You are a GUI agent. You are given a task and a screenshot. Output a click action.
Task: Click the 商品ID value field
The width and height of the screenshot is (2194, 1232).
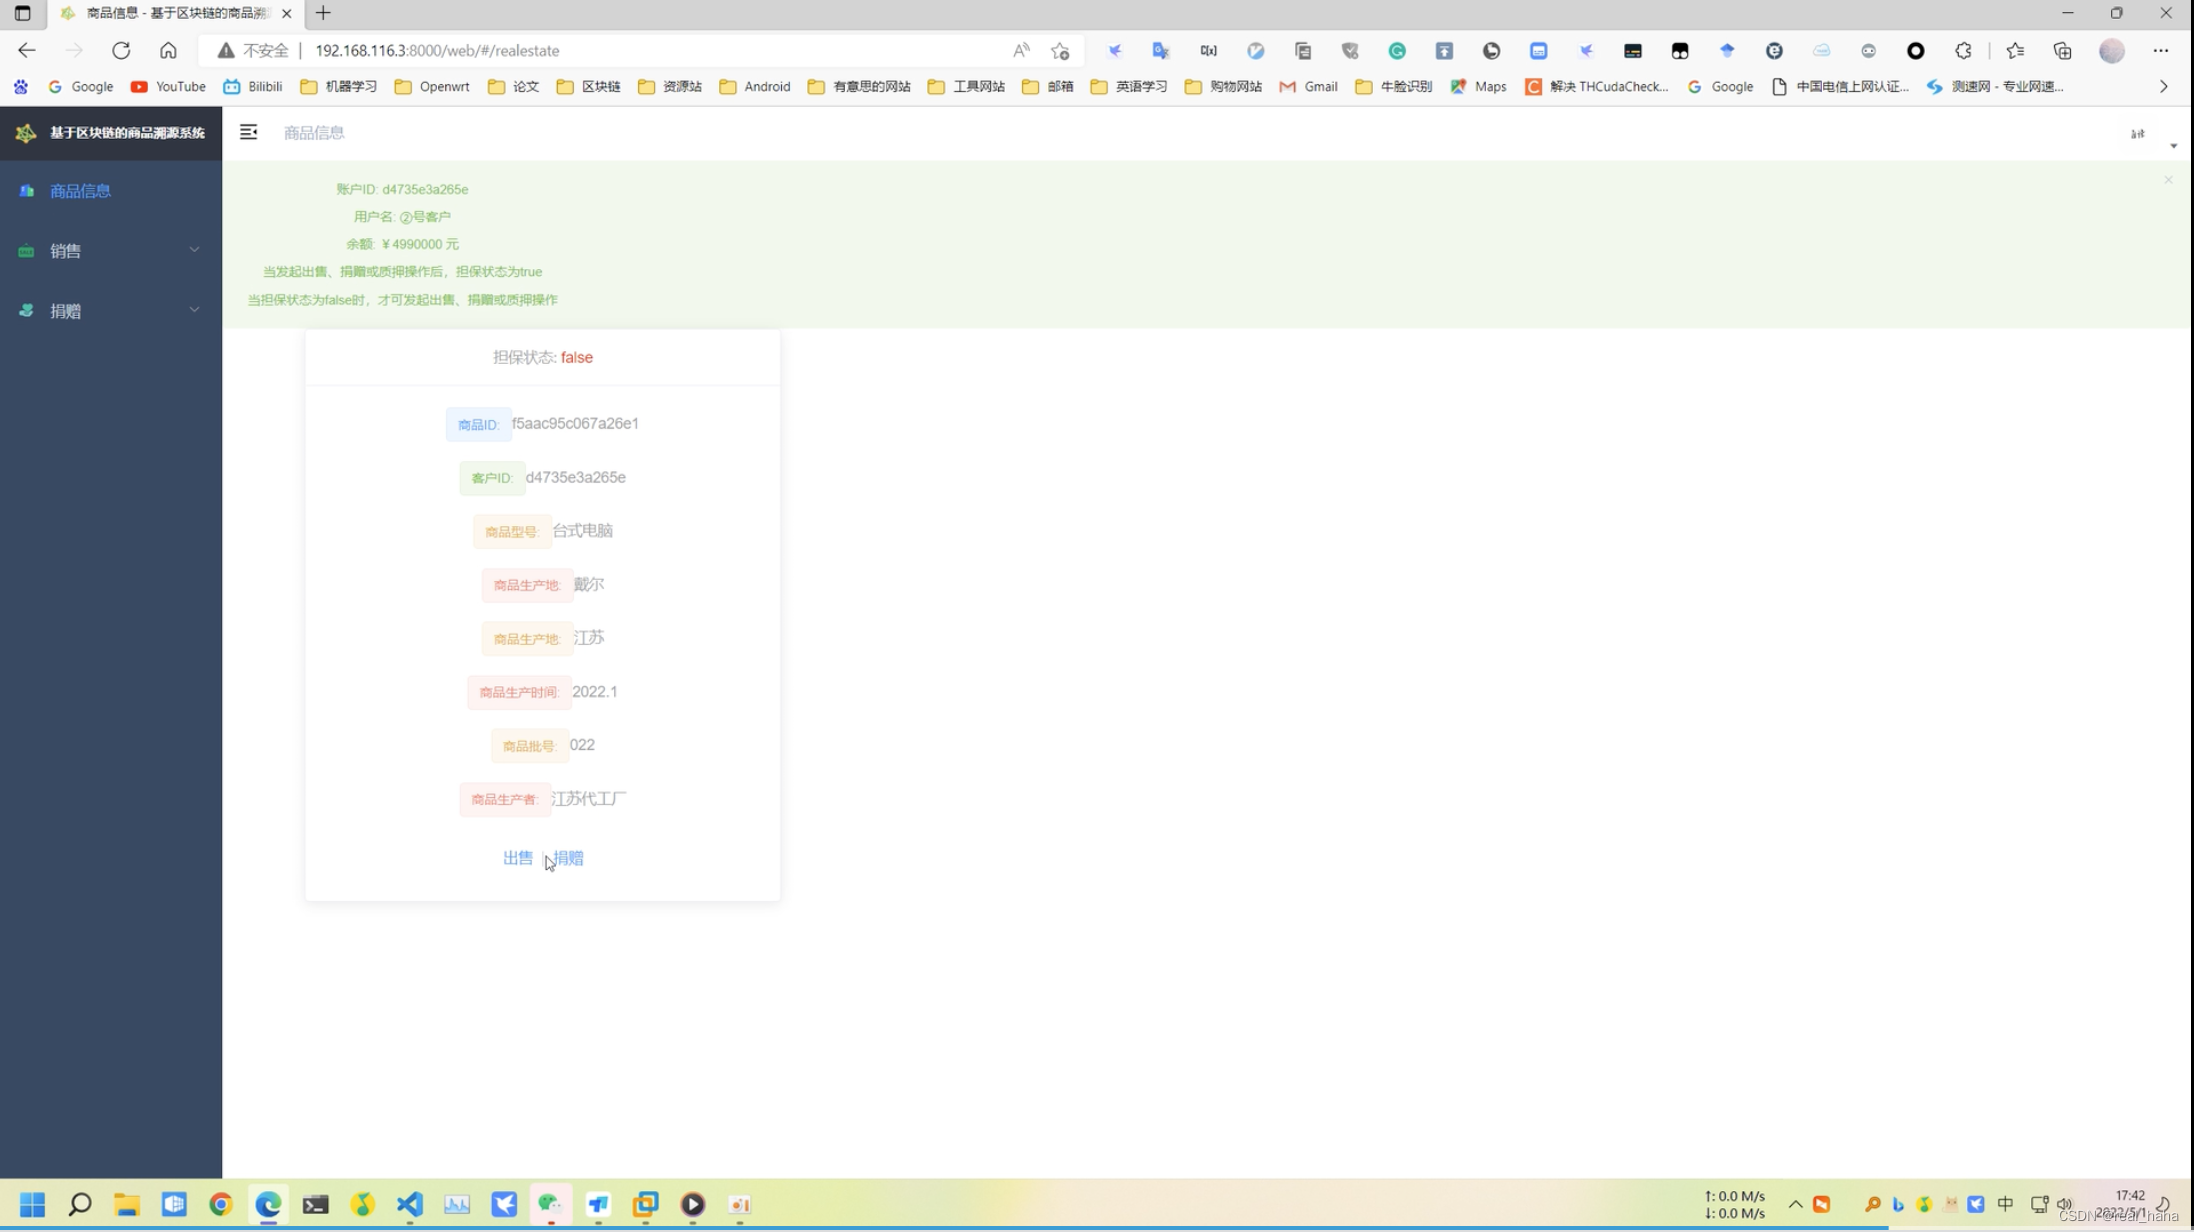pos(576,423)
